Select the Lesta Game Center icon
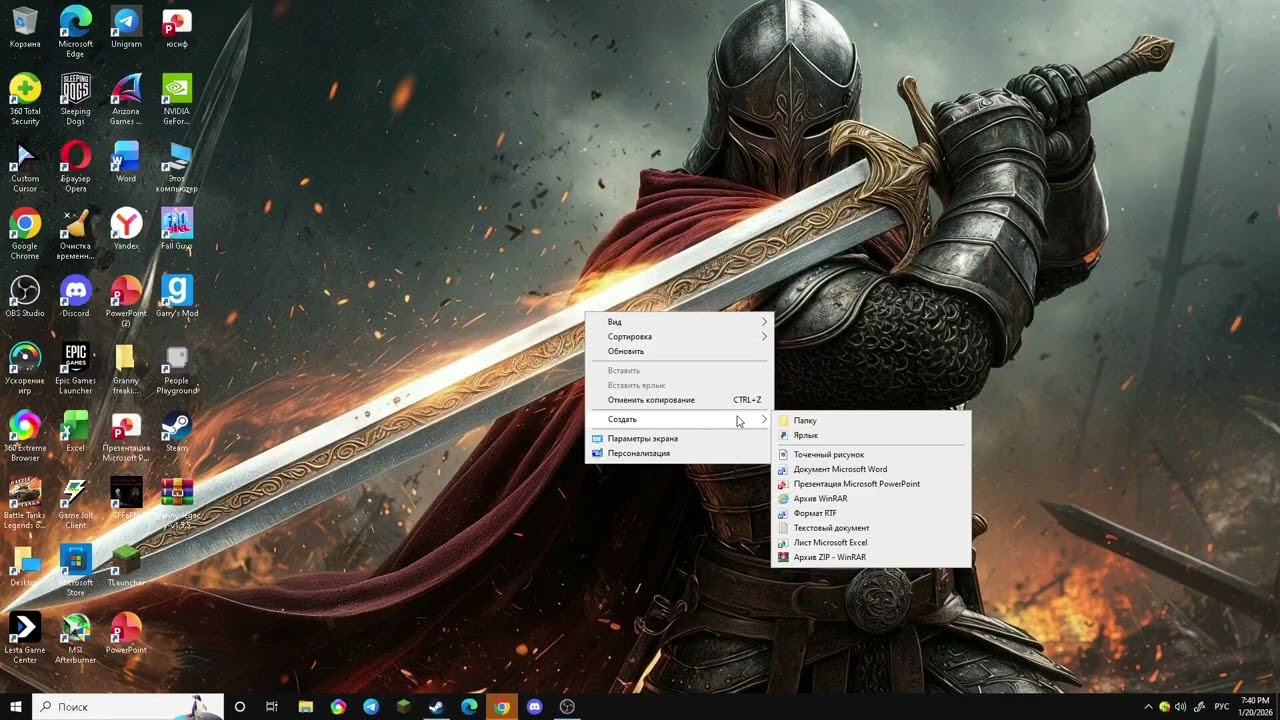This screenshot has width=1280, height=720. 25,638
